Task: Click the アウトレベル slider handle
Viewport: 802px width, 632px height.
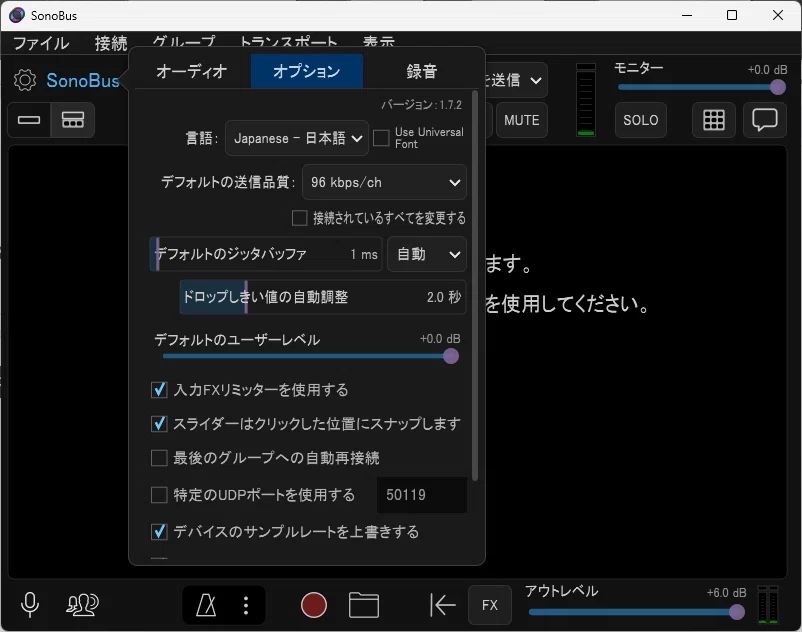Action: [x=737, y=612]
